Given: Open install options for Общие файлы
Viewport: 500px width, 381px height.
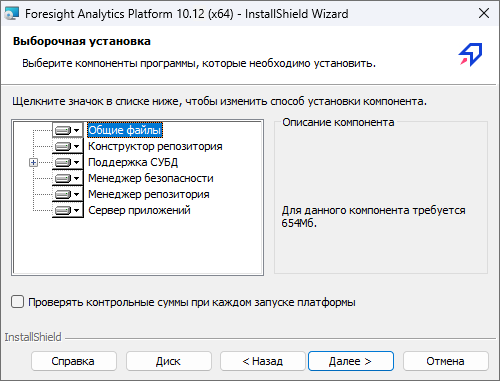Looking at the screenshot, I should (68, 130).
